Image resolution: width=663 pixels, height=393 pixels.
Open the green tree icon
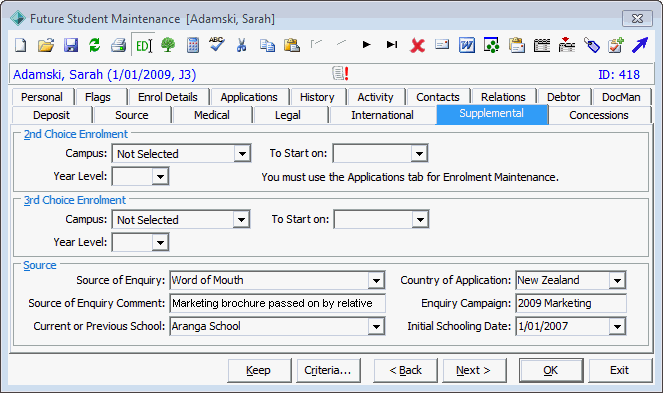pos(168,45)
